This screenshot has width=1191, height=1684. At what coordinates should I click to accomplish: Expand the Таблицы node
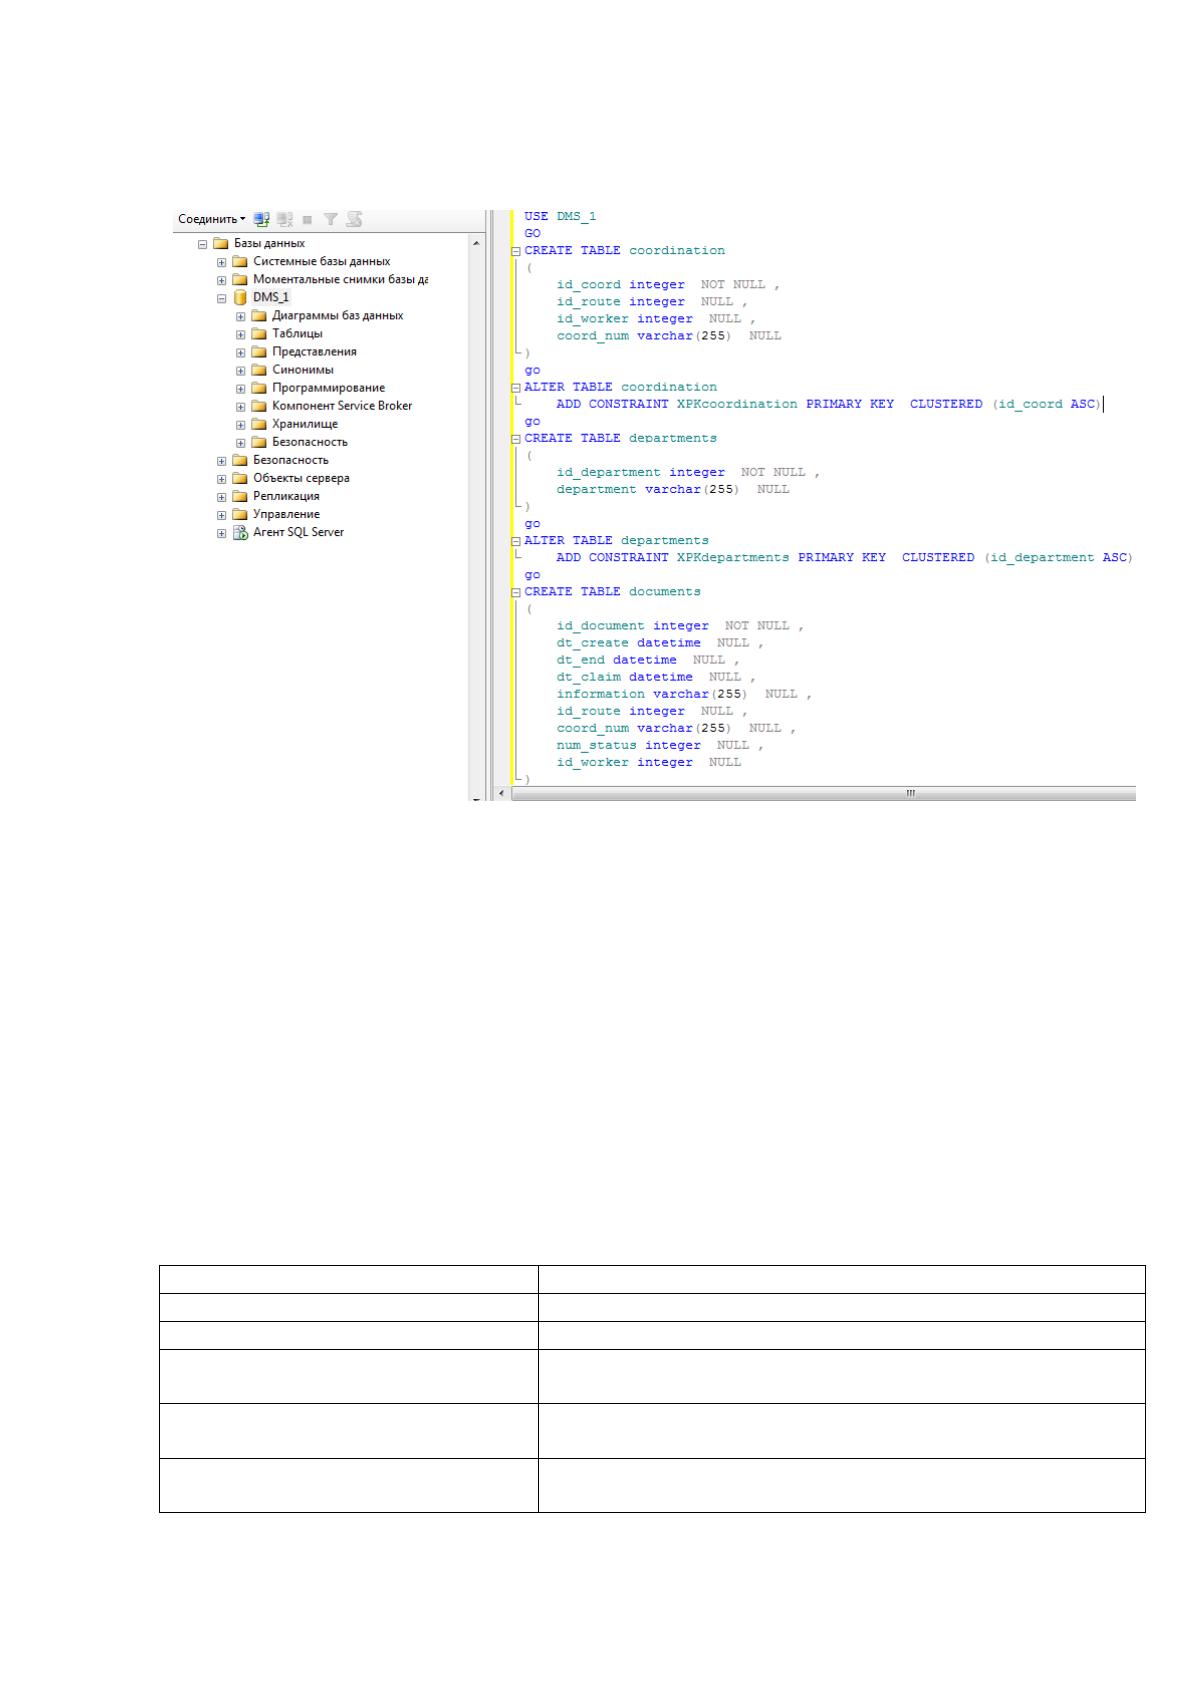click(x=241, y=334)
